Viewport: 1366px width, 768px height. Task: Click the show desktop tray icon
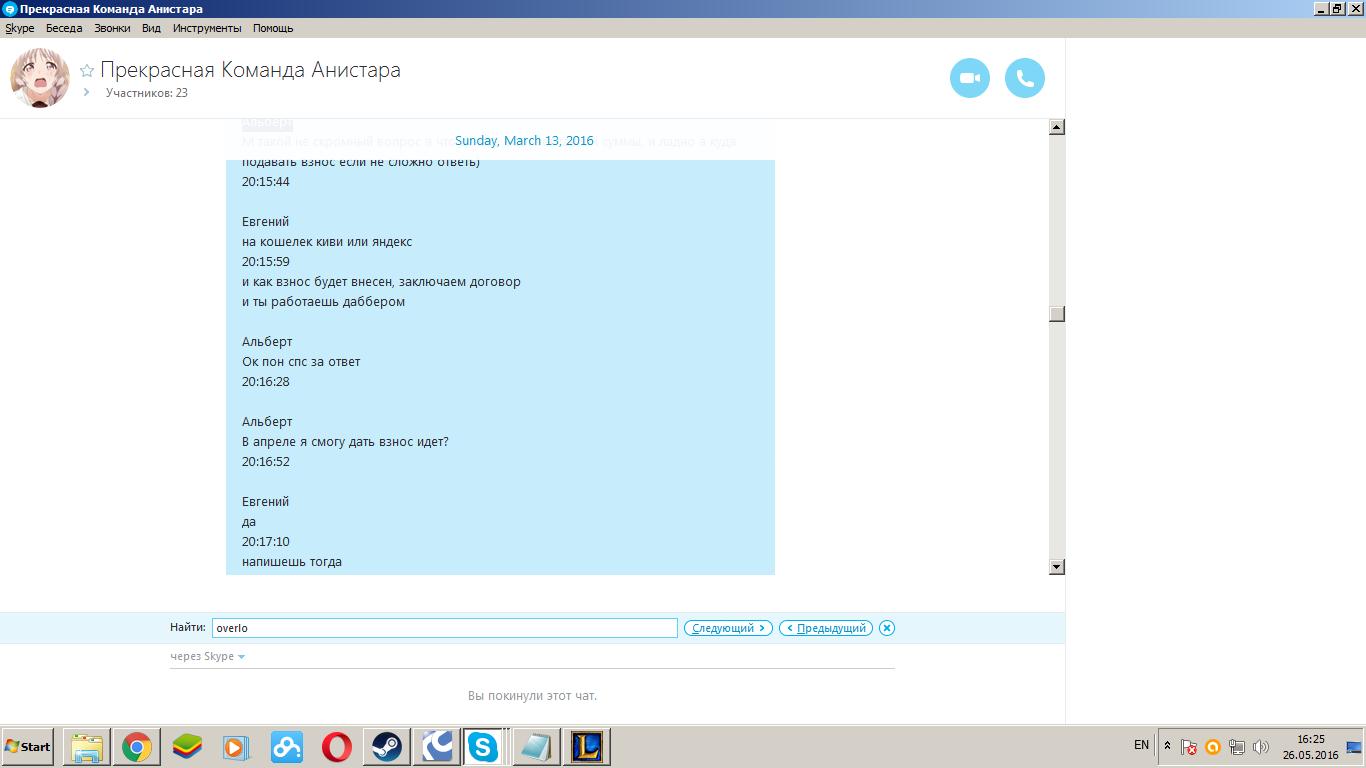tap(1355, 747)
